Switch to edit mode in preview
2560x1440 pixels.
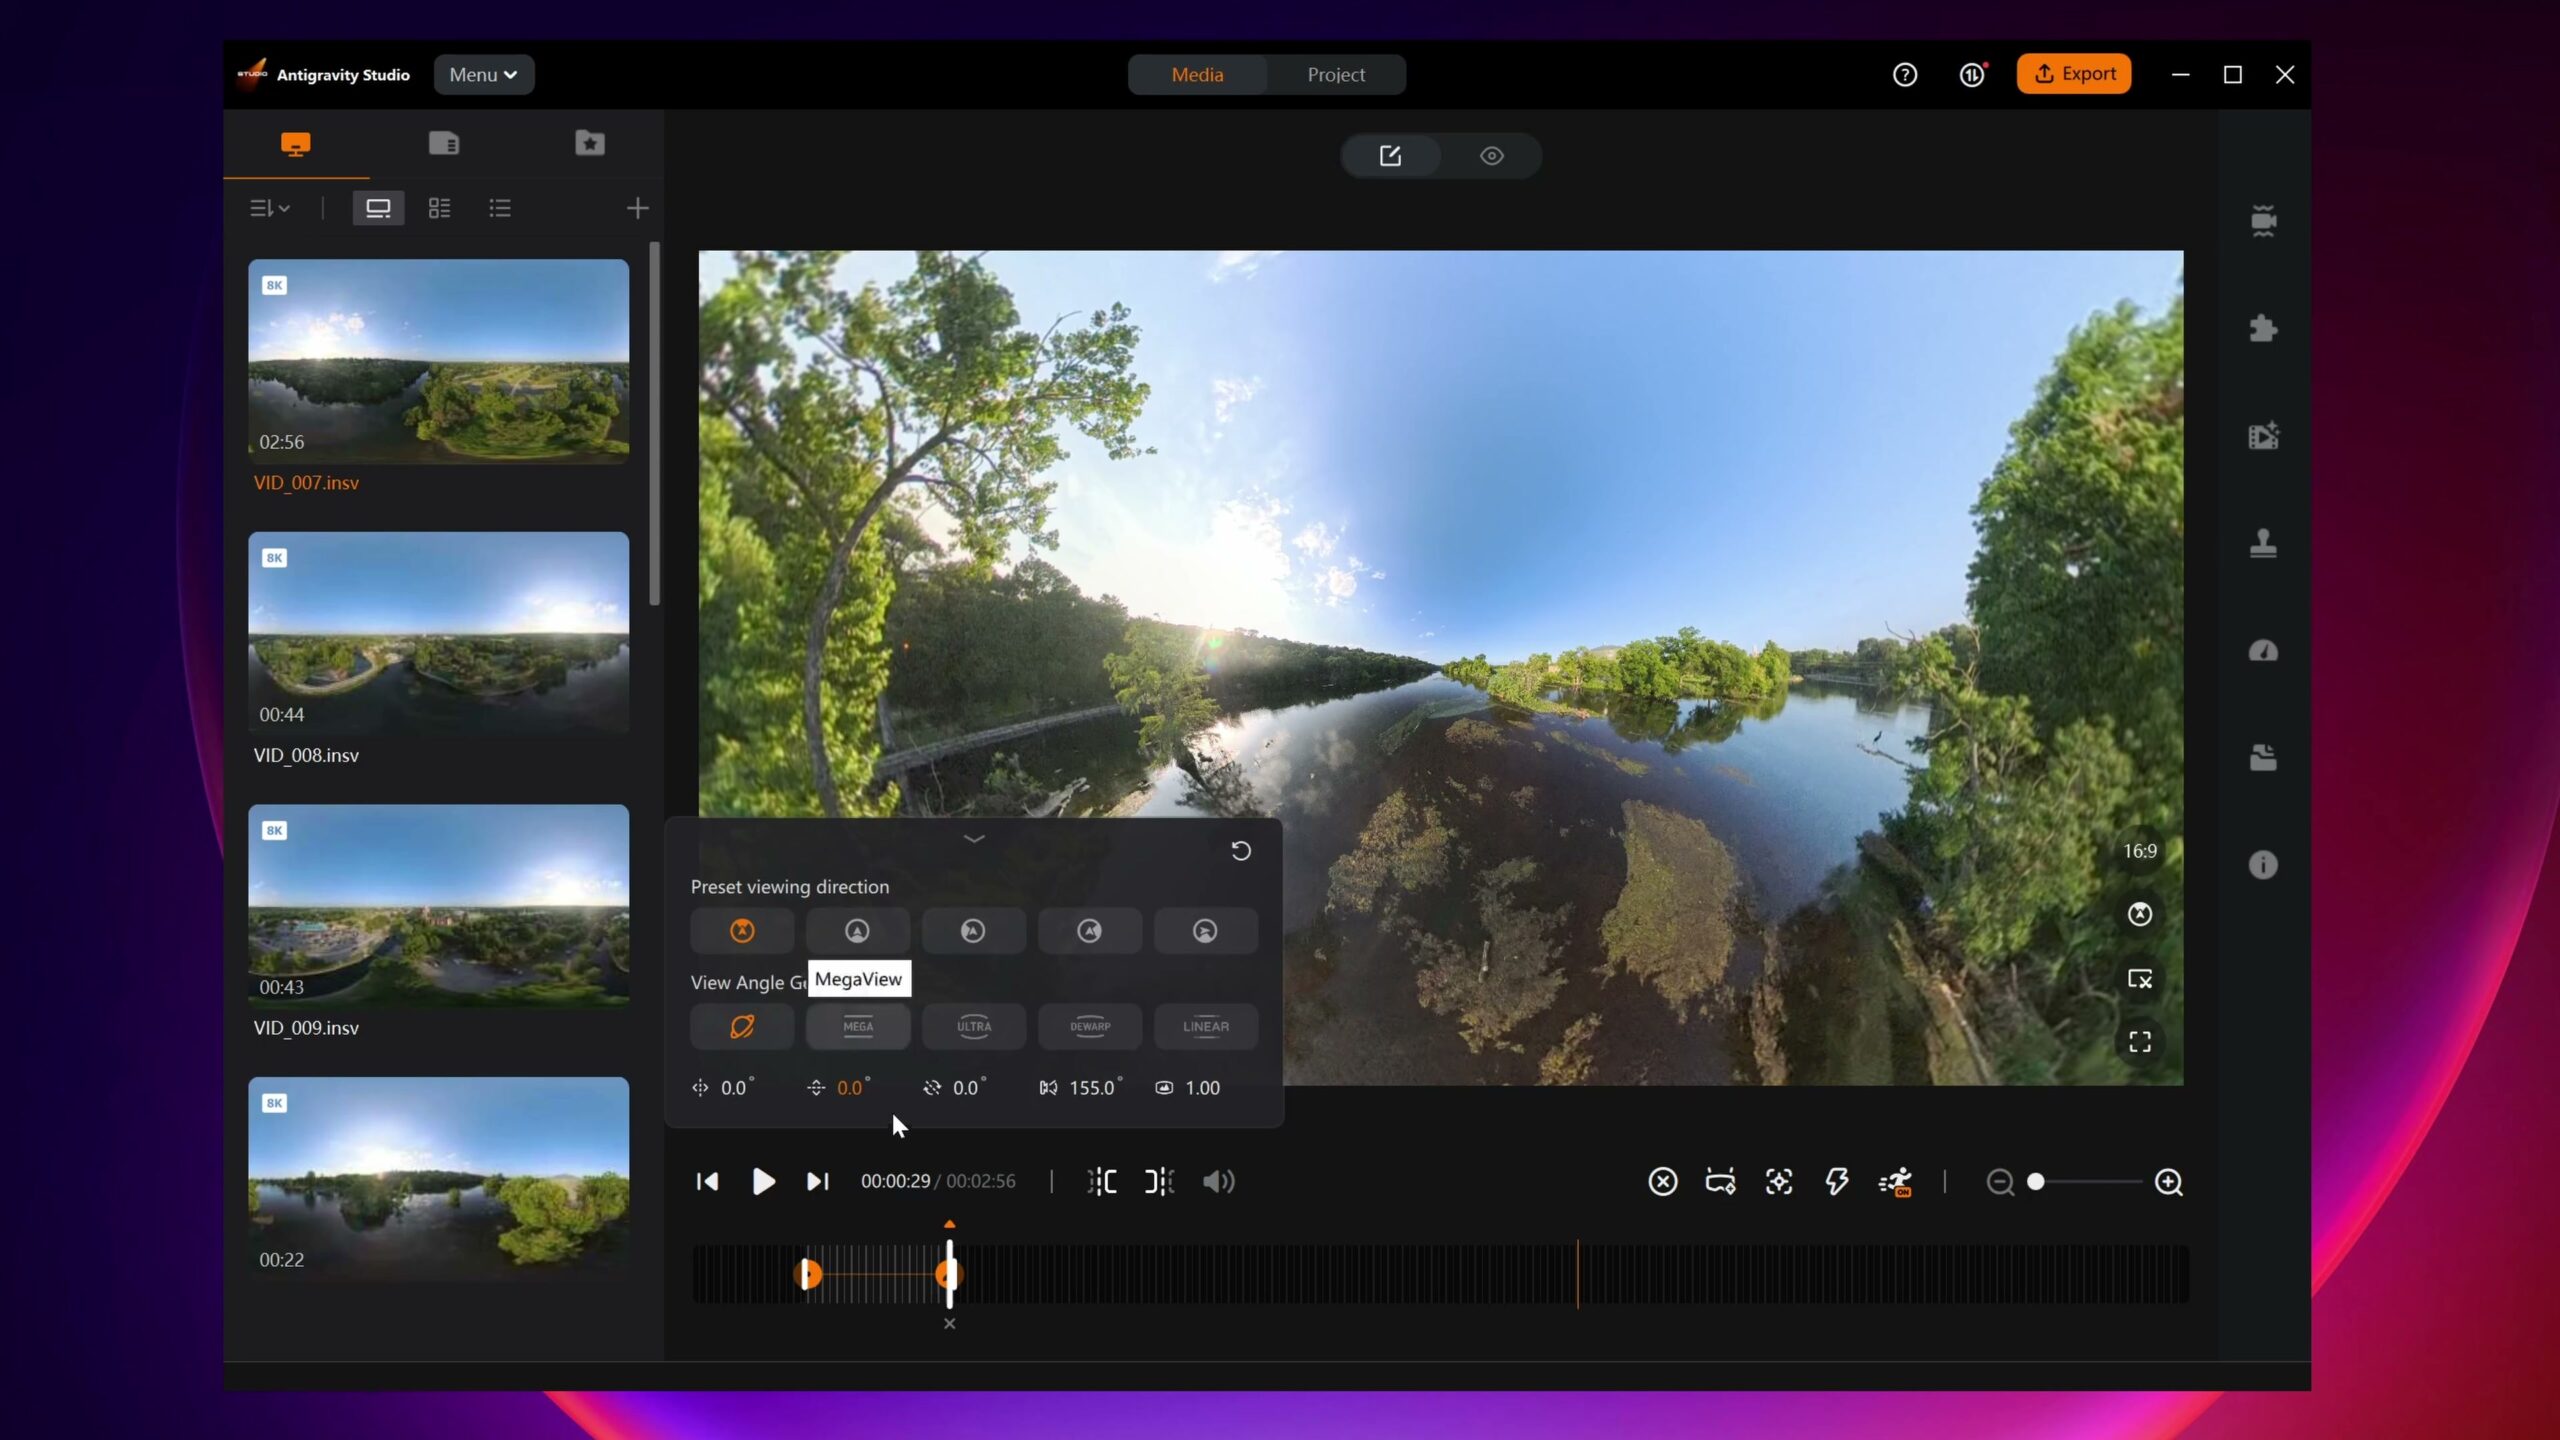[x=1390, y=156]
